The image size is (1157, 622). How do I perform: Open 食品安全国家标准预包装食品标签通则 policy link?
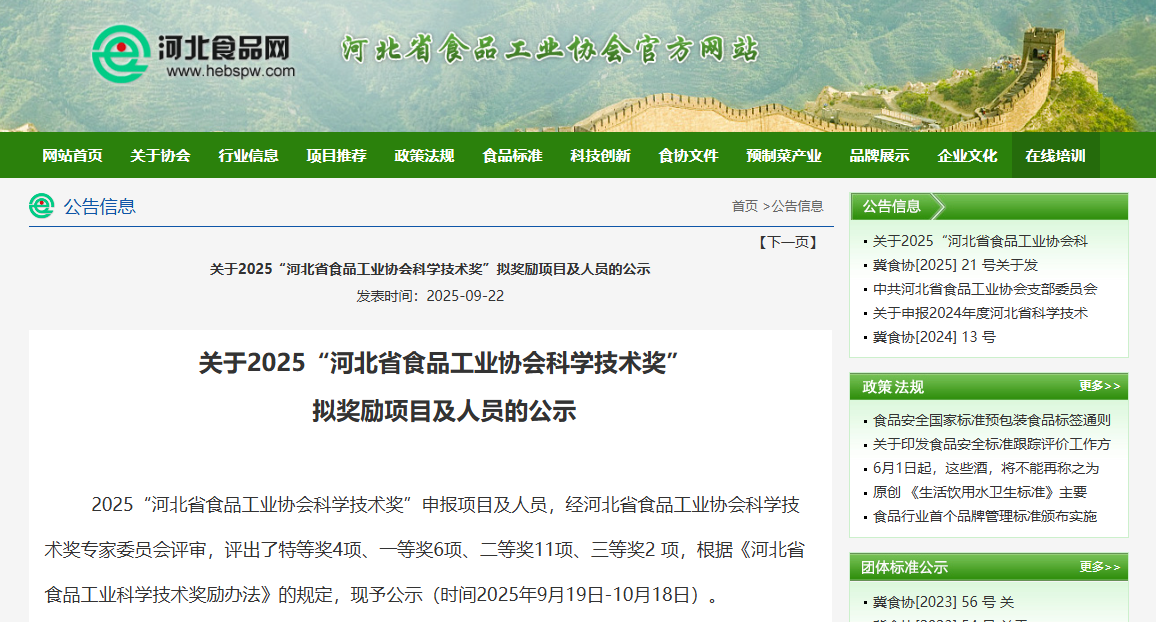tap(991, 420)
